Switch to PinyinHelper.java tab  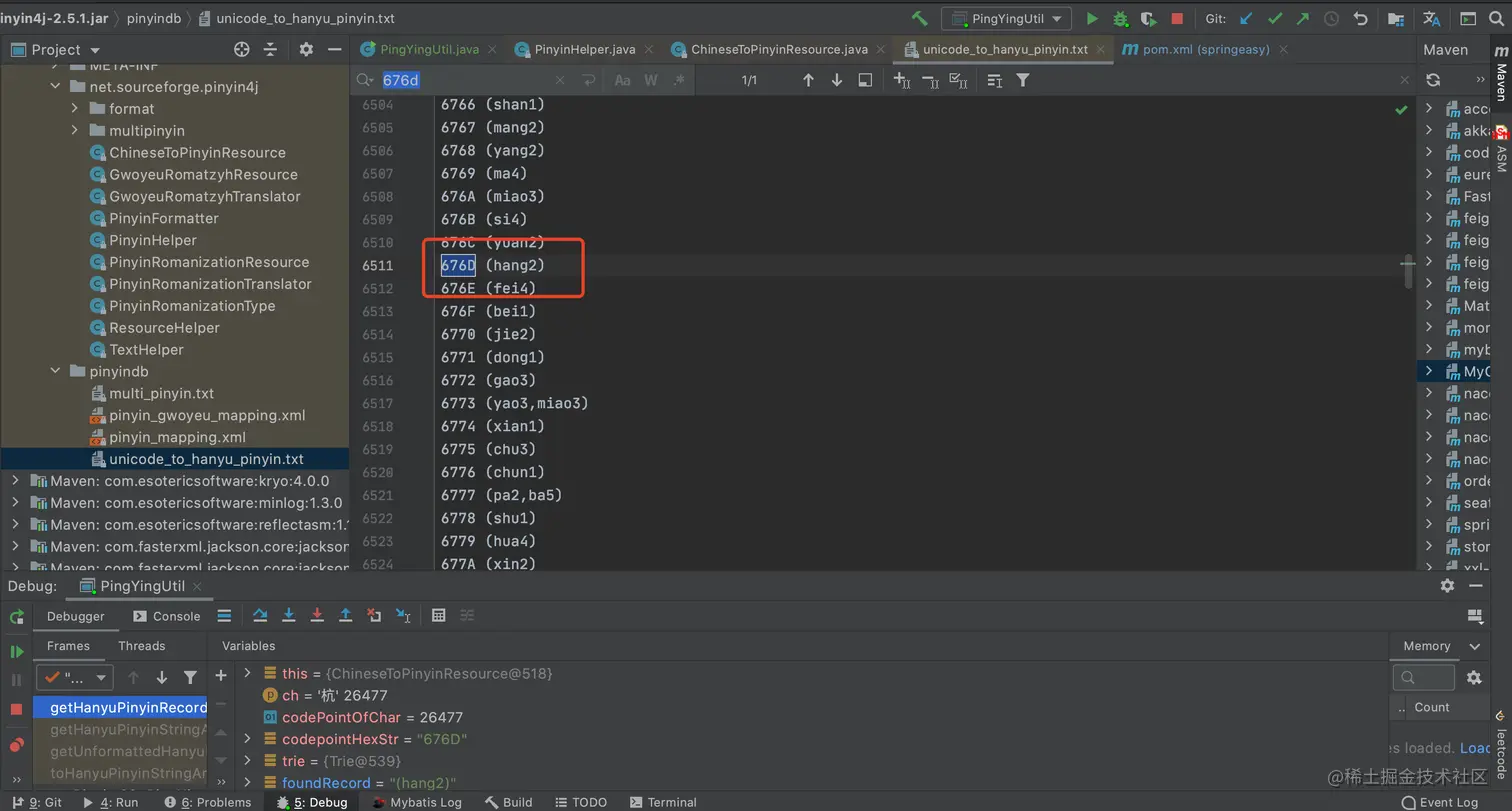(x=585, y=49)
